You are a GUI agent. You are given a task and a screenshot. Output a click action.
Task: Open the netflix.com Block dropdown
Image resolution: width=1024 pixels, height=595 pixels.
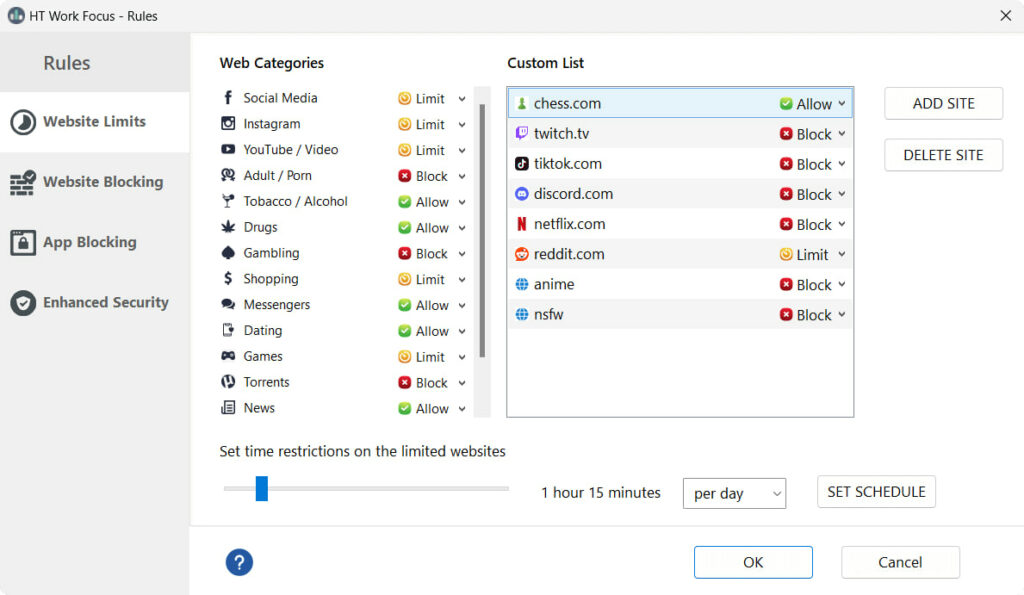click(x=812, y=225)
